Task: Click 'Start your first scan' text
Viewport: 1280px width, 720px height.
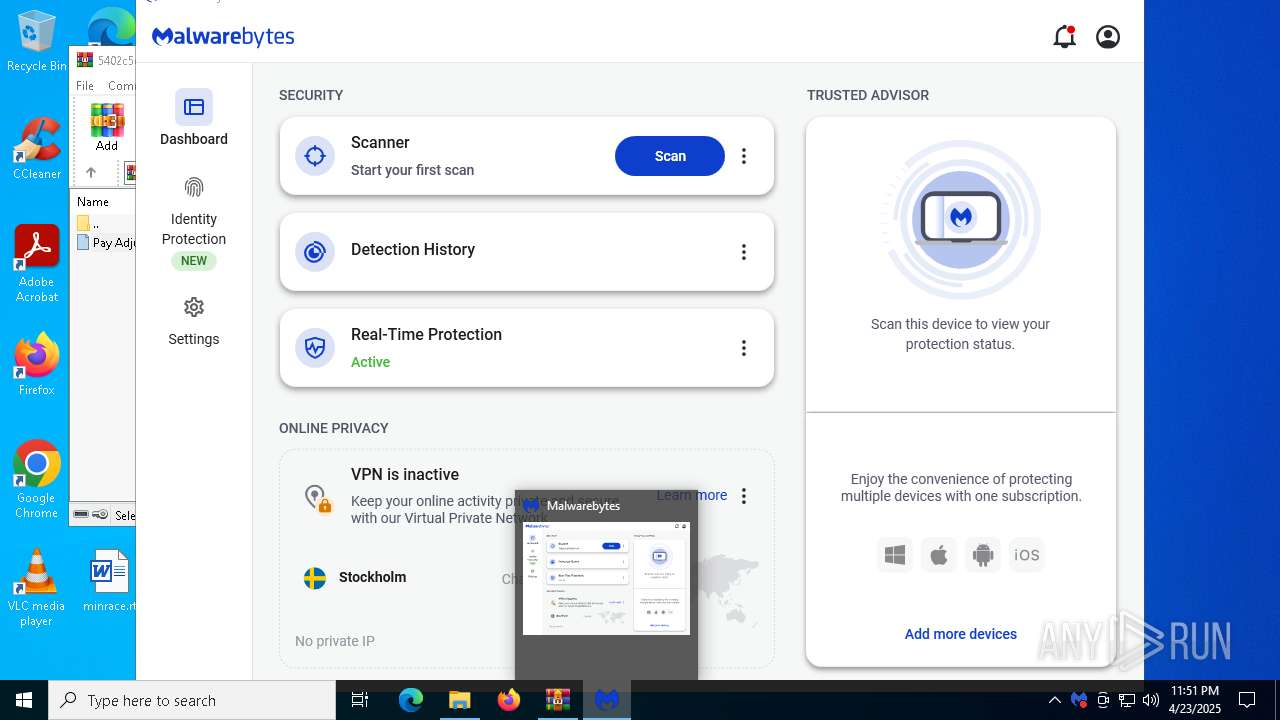Action: pos(412,170)
